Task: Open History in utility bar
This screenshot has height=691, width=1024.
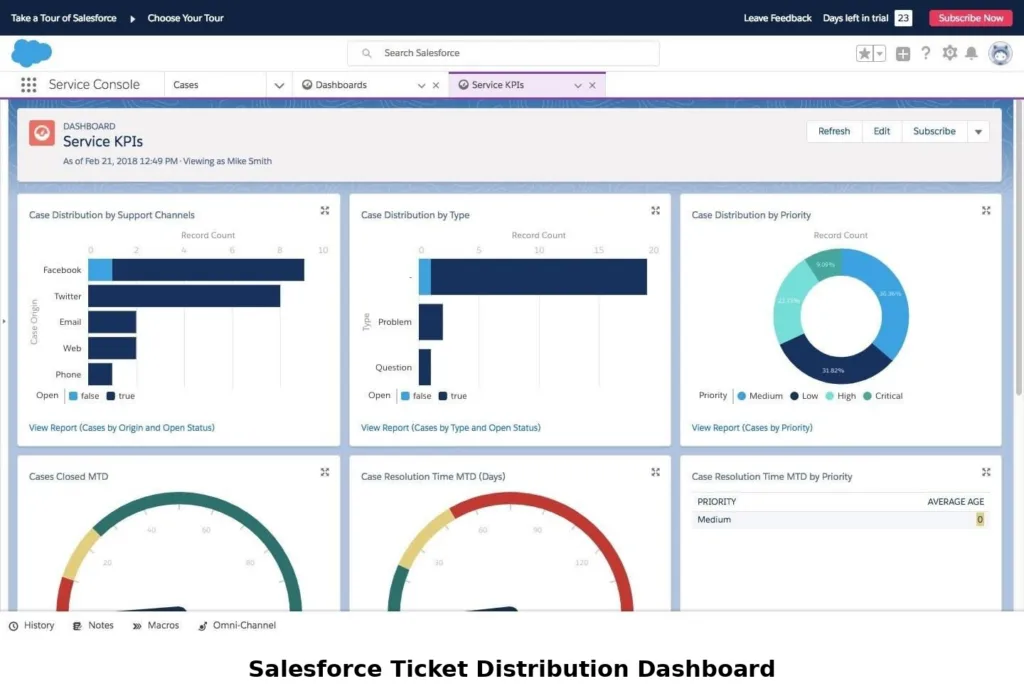Action: (31, 626)
